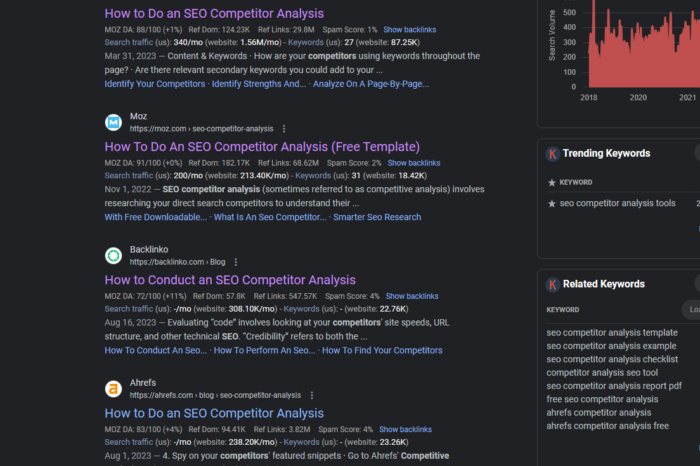
Task: Open the 'Identify Your Competitors' sitelink
Action: point(155,84)
